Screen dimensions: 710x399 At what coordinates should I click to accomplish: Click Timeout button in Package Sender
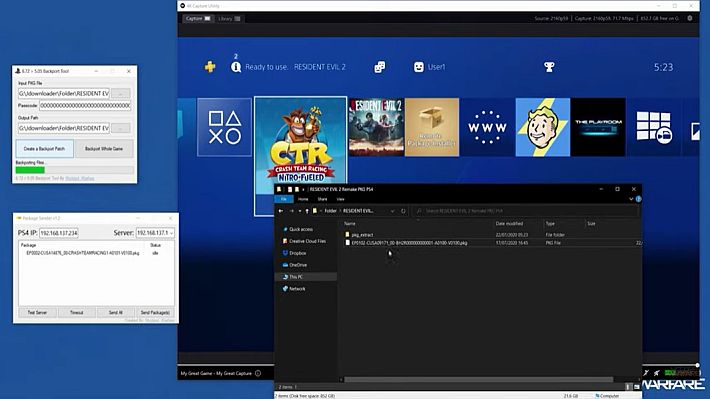click(x=77, y=312)
